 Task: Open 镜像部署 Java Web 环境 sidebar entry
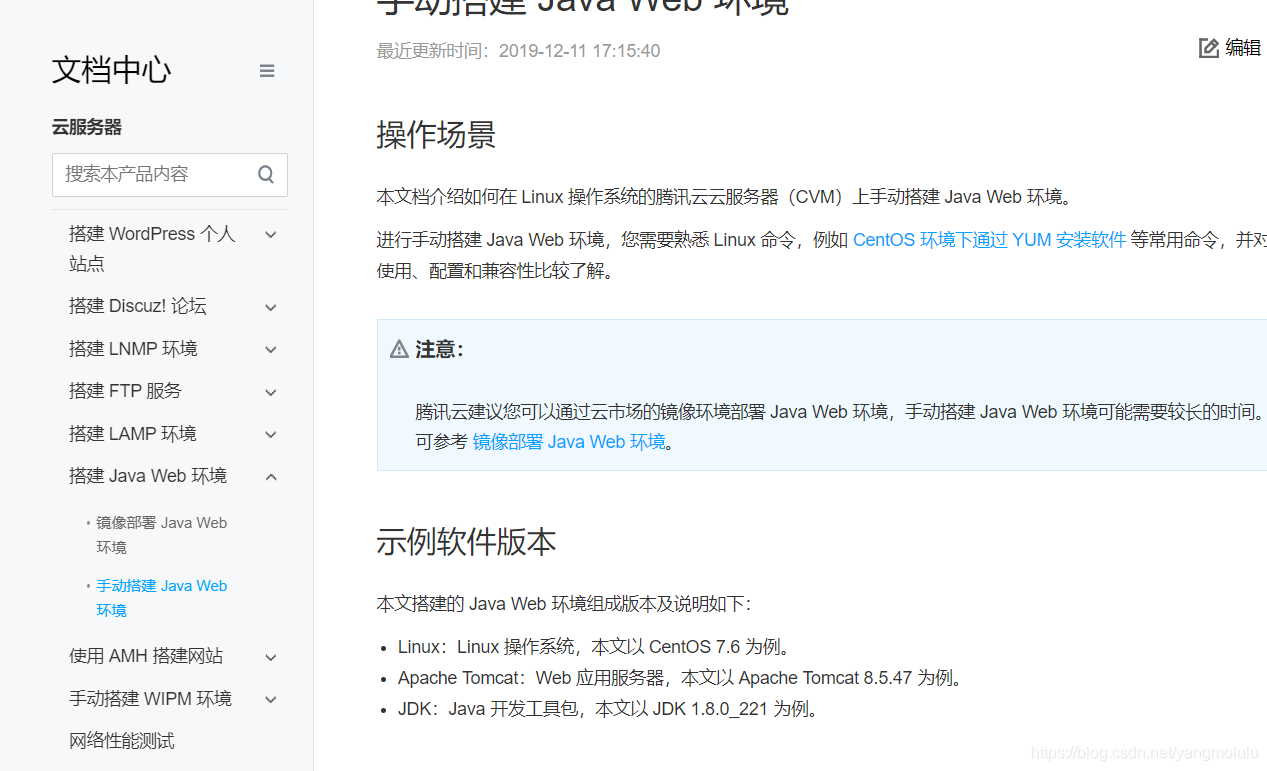tap(161, 534)
